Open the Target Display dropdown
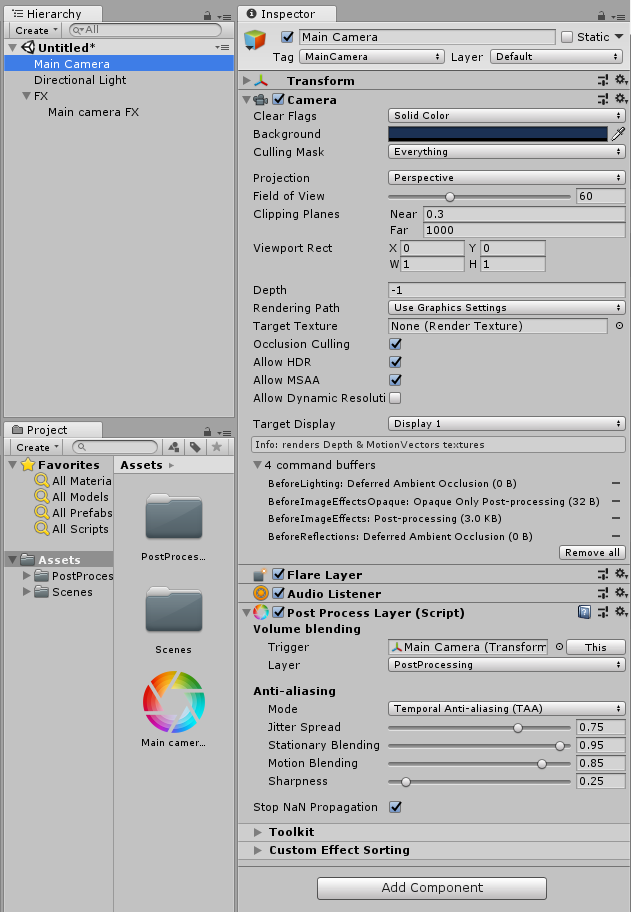Image resolution: width=631 pixels, height=912 pixels. tap(507, 423)
